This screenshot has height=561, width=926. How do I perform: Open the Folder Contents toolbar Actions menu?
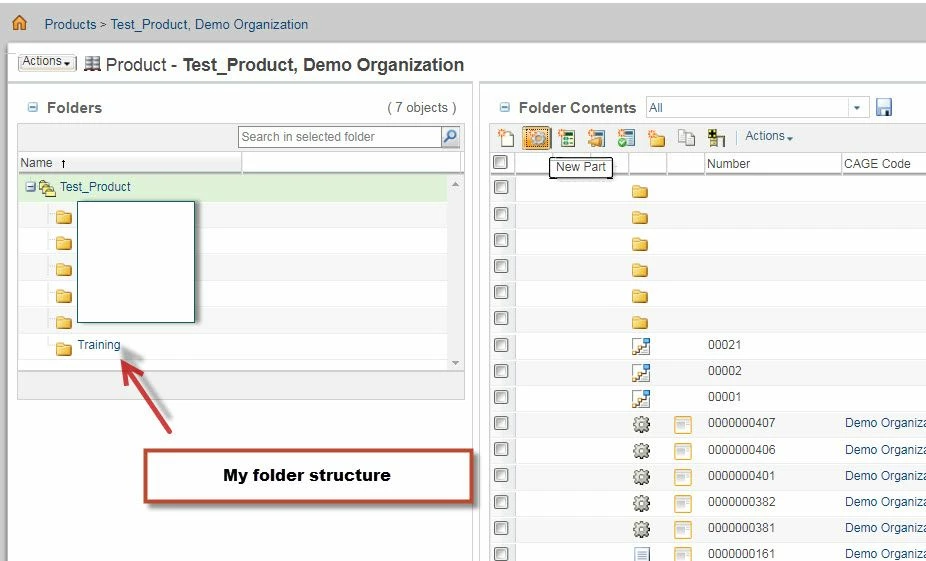[769, 136]
